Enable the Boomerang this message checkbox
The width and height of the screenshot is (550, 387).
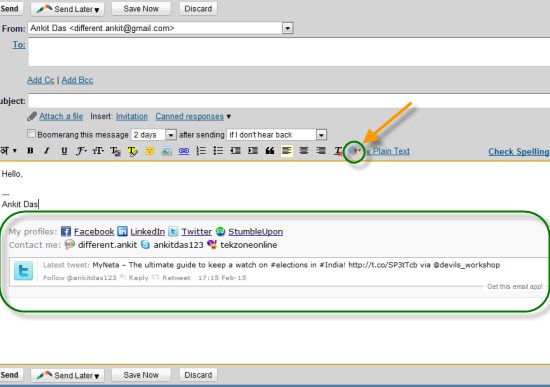point(31,134)
